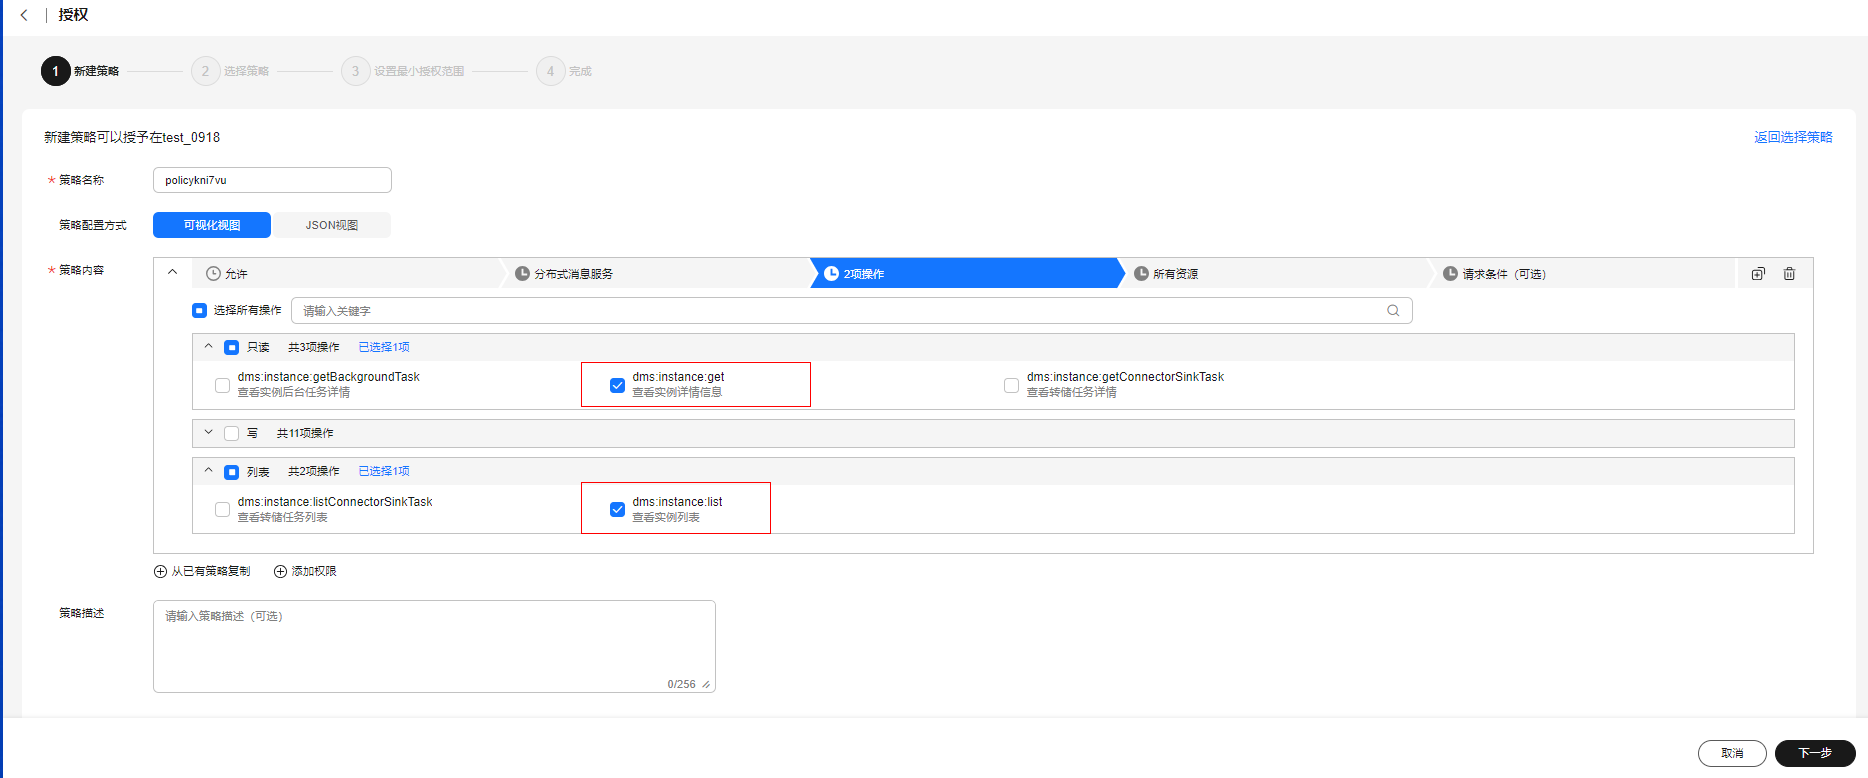Collapse the 只读 operations group
Screen dimensions: 1868x778
(x=208, y=346)
